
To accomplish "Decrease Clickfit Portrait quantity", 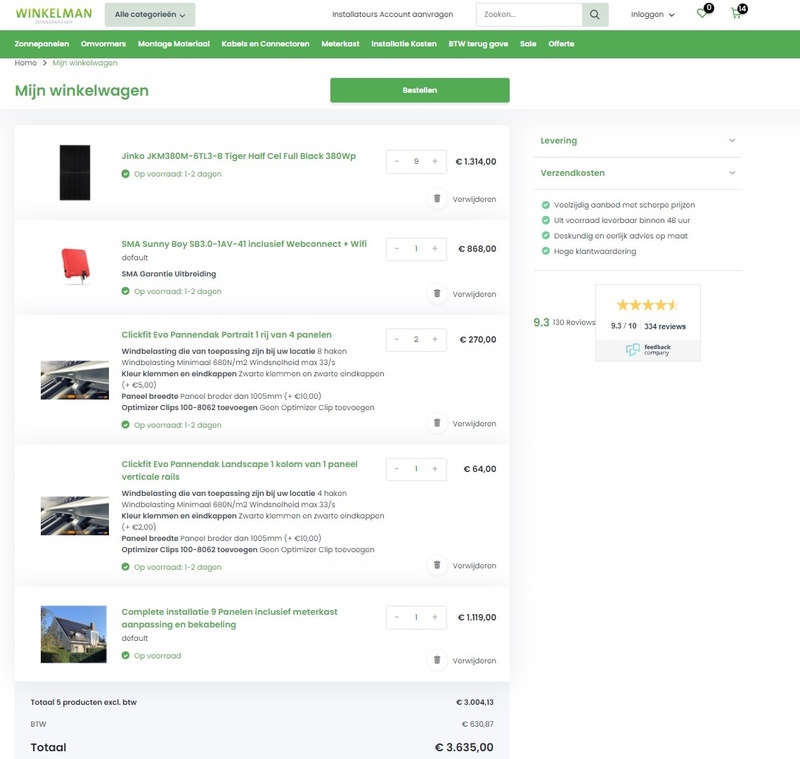I will (396, 339).
